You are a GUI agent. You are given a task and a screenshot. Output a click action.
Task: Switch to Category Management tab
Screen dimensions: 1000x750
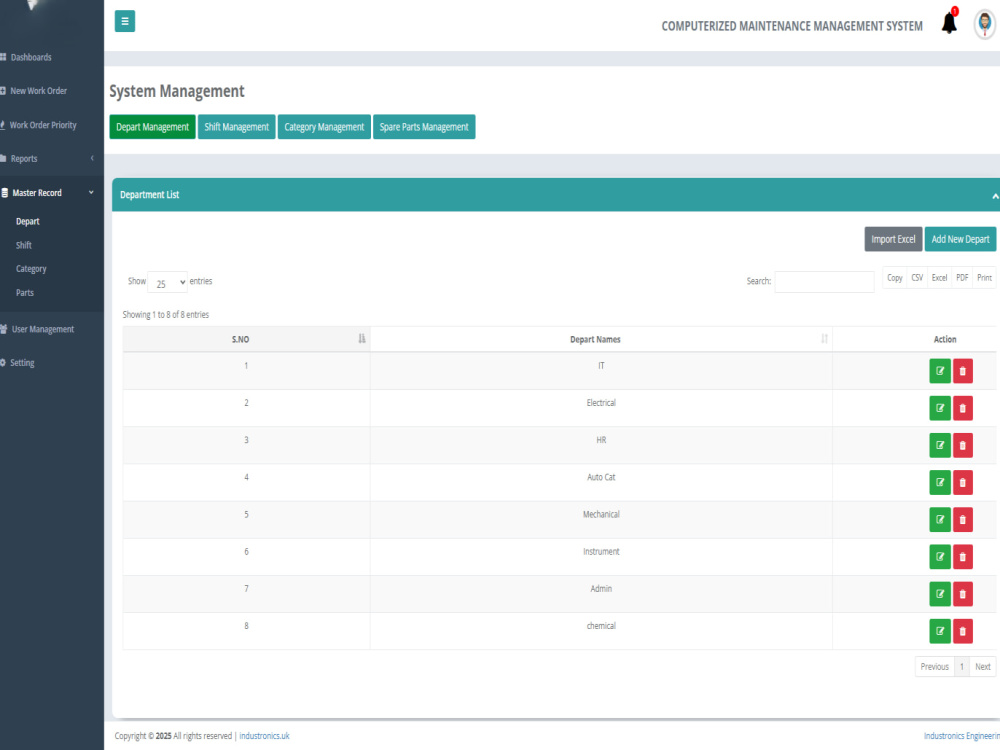pos(324,127)
